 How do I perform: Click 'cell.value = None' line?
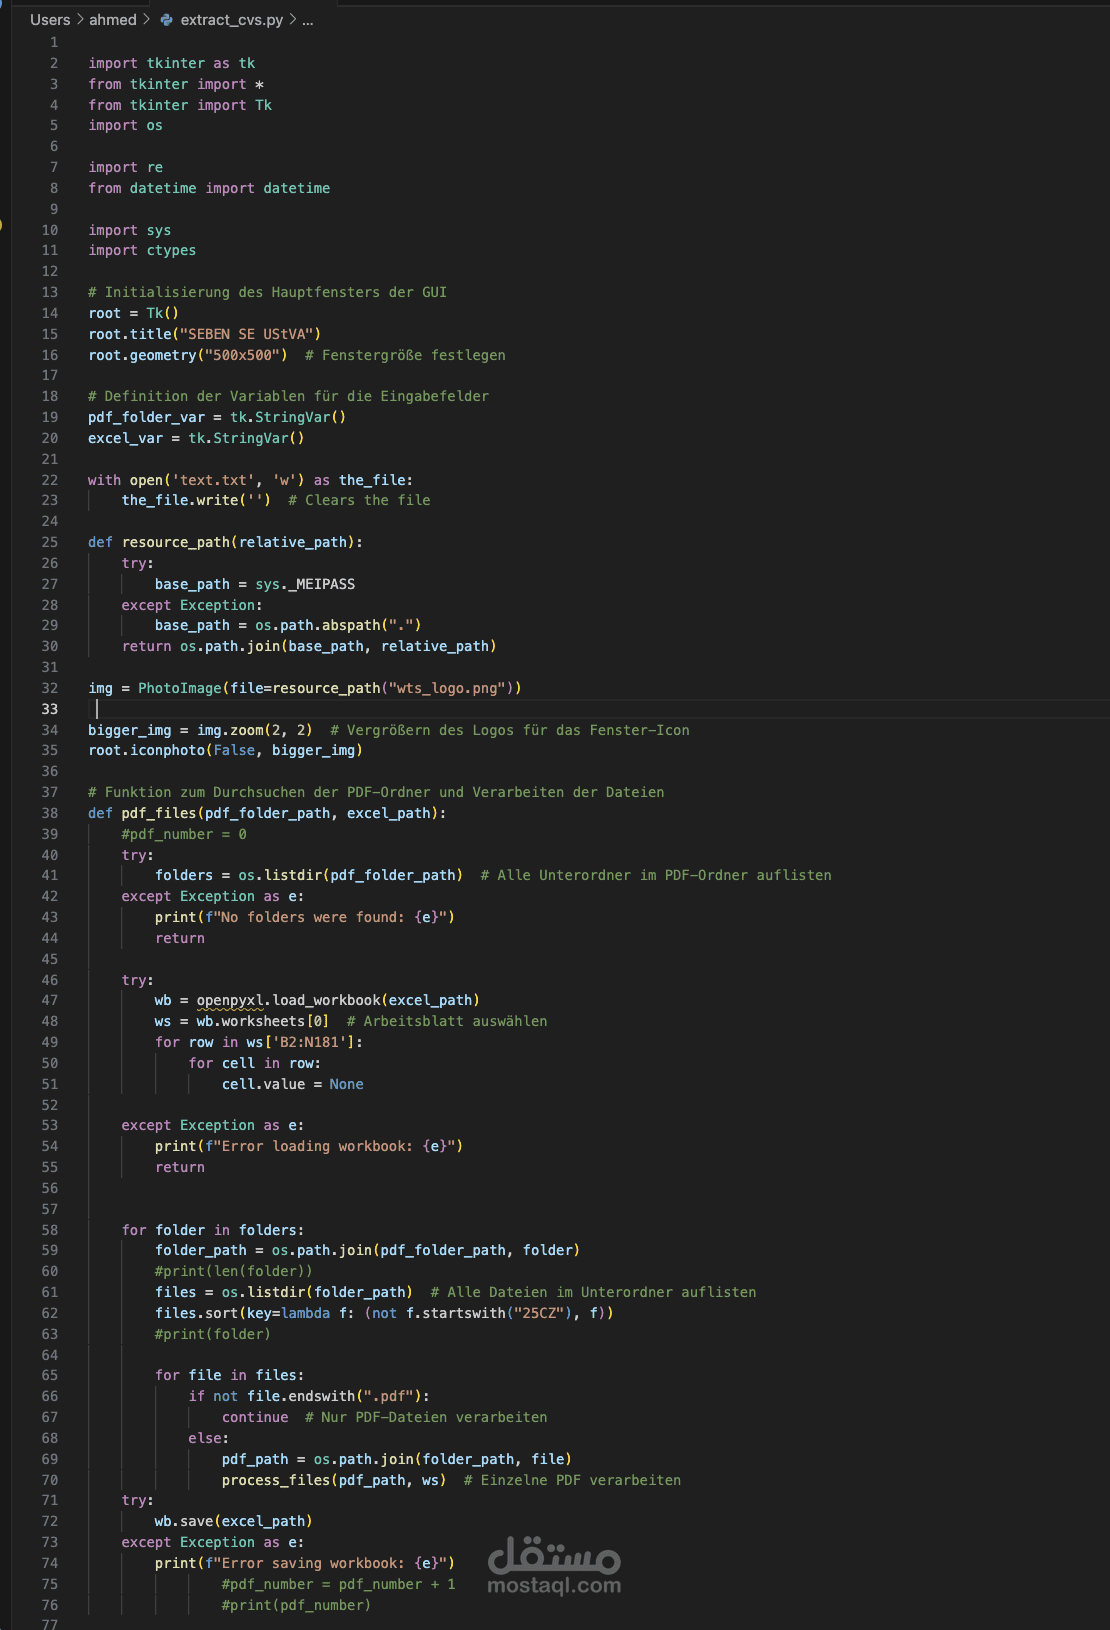click(x=293, y=1084)
